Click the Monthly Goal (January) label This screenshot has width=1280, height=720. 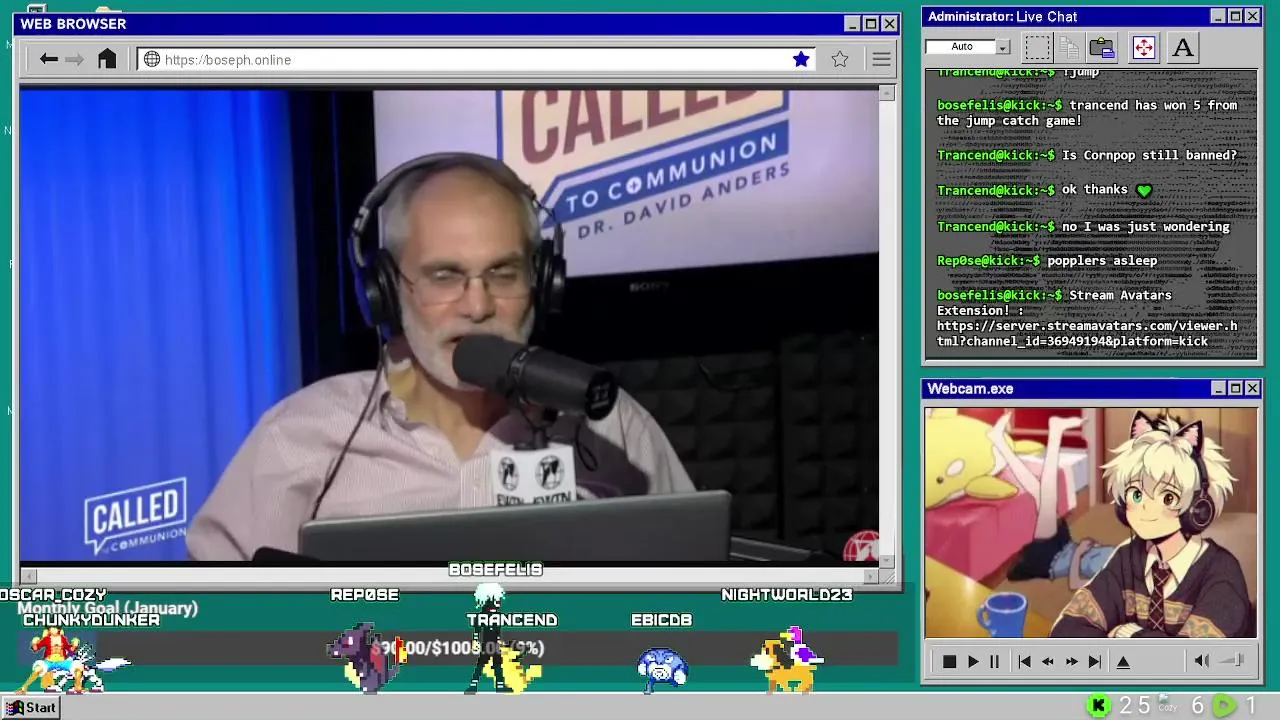[x=107, y=608]
